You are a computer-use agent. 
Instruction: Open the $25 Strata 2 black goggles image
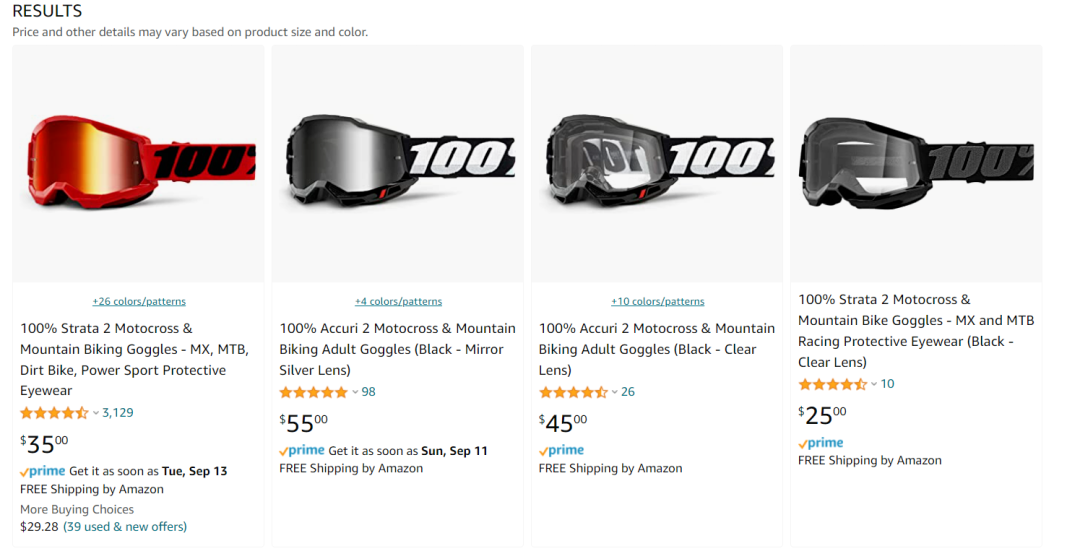(x=916, y=163)
